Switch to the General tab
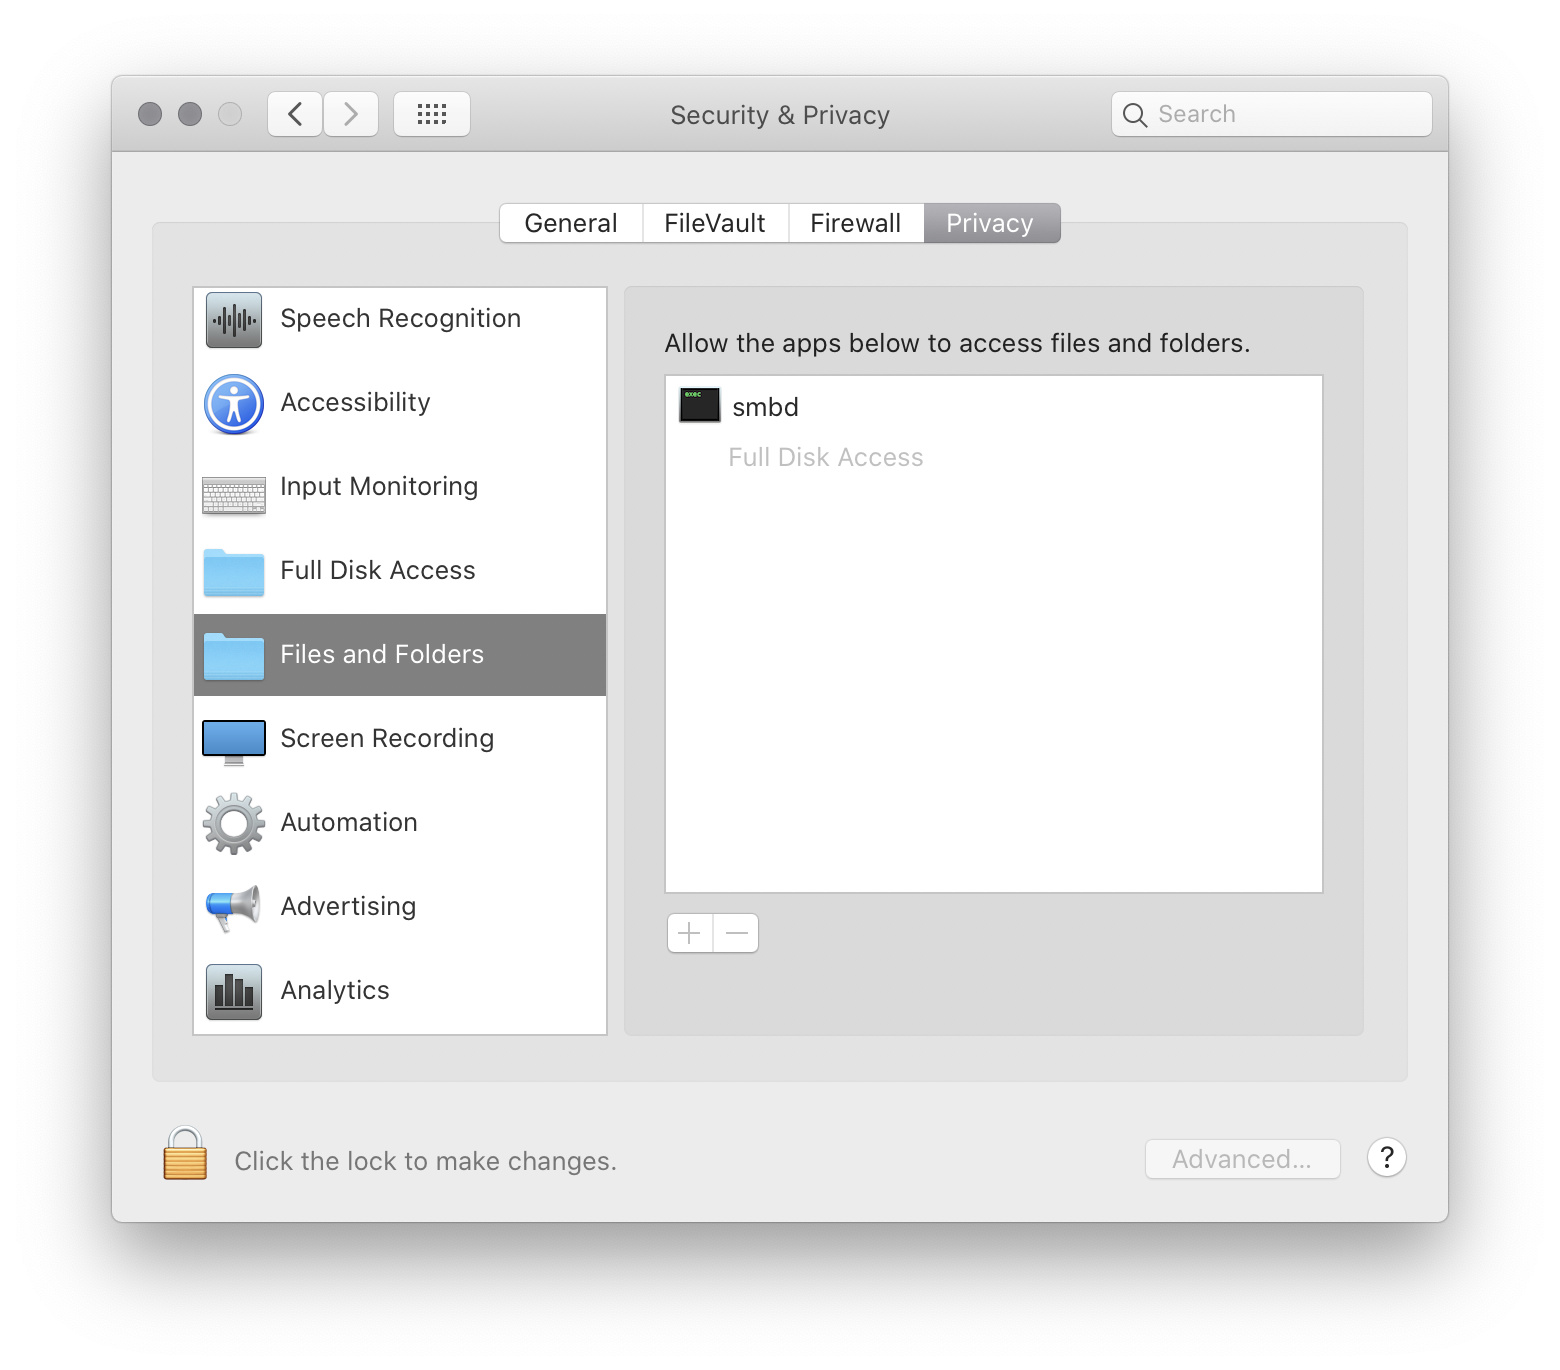Image resolution: width=1560 pixels, height=1370 pixels. (571, 223)
